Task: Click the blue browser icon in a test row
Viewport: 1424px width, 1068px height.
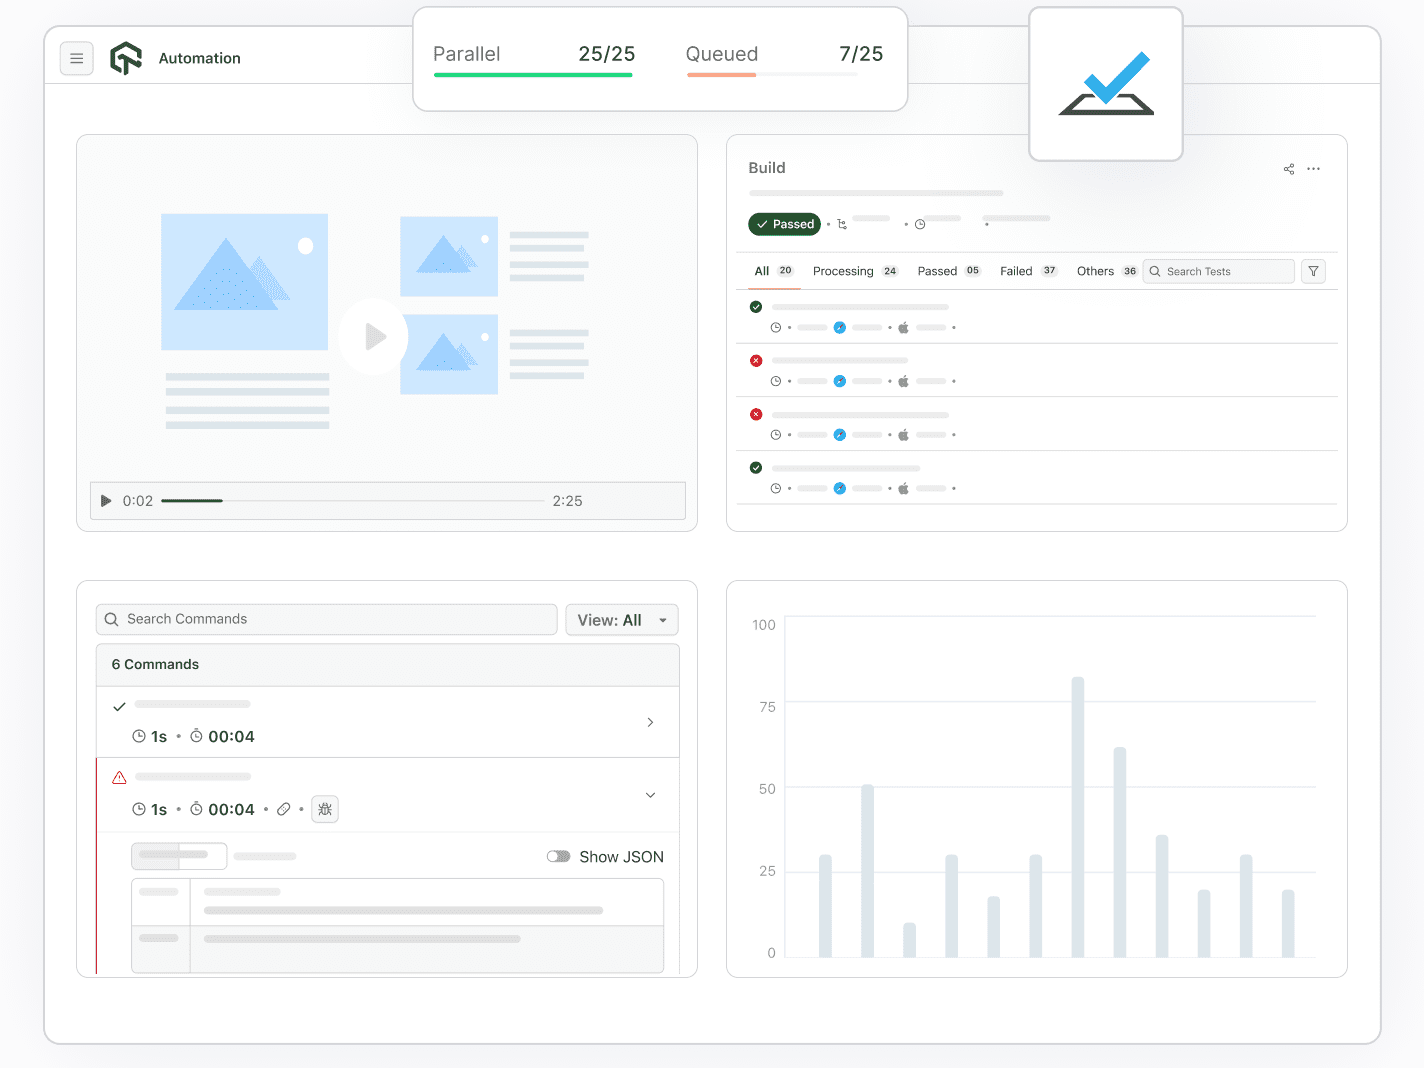Action: pyautogui.click(x=840, y=327)
